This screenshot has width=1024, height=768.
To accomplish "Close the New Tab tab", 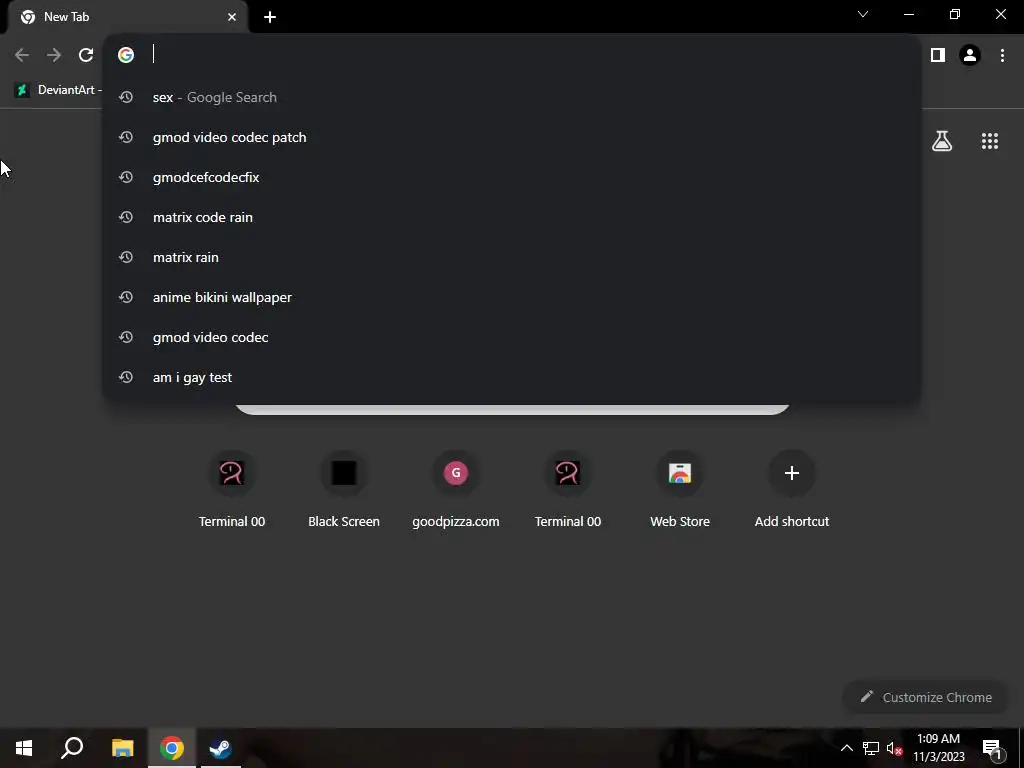I will [x=232, y=17].
